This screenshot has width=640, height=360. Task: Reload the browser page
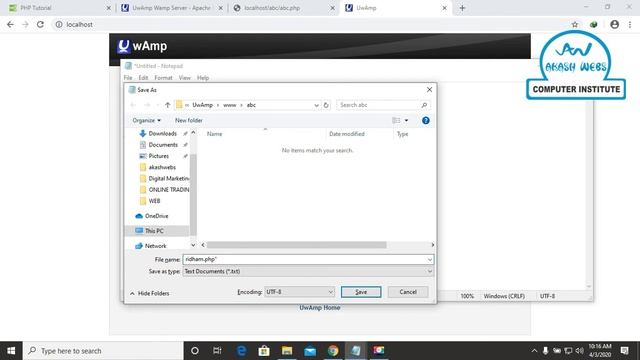click(x=40, y=24)
